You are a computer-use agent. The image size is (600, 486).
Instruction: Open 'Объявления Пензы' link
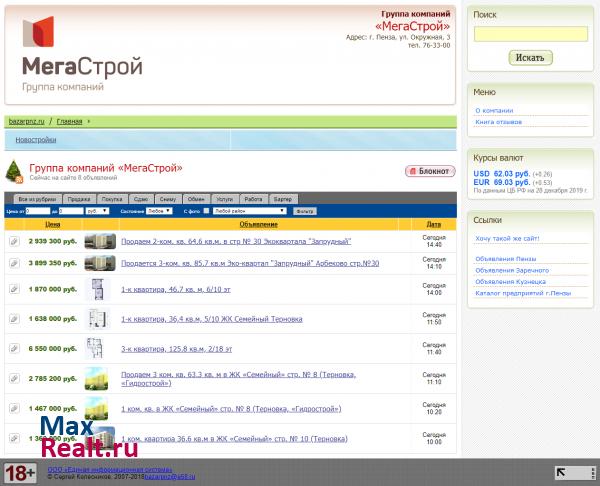[x=505, y=259]
